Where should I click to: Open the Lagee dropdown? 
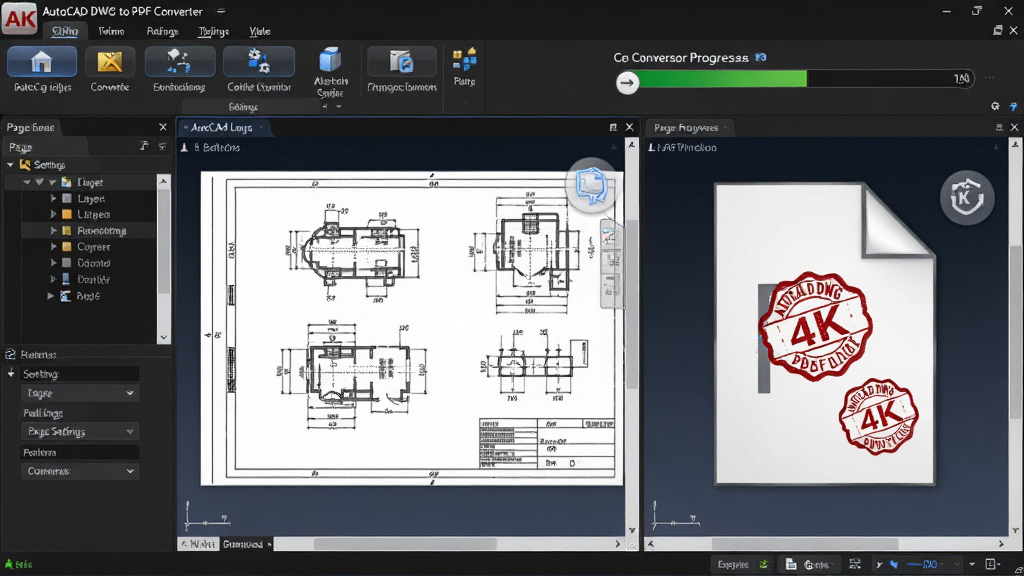pos(80,393)
